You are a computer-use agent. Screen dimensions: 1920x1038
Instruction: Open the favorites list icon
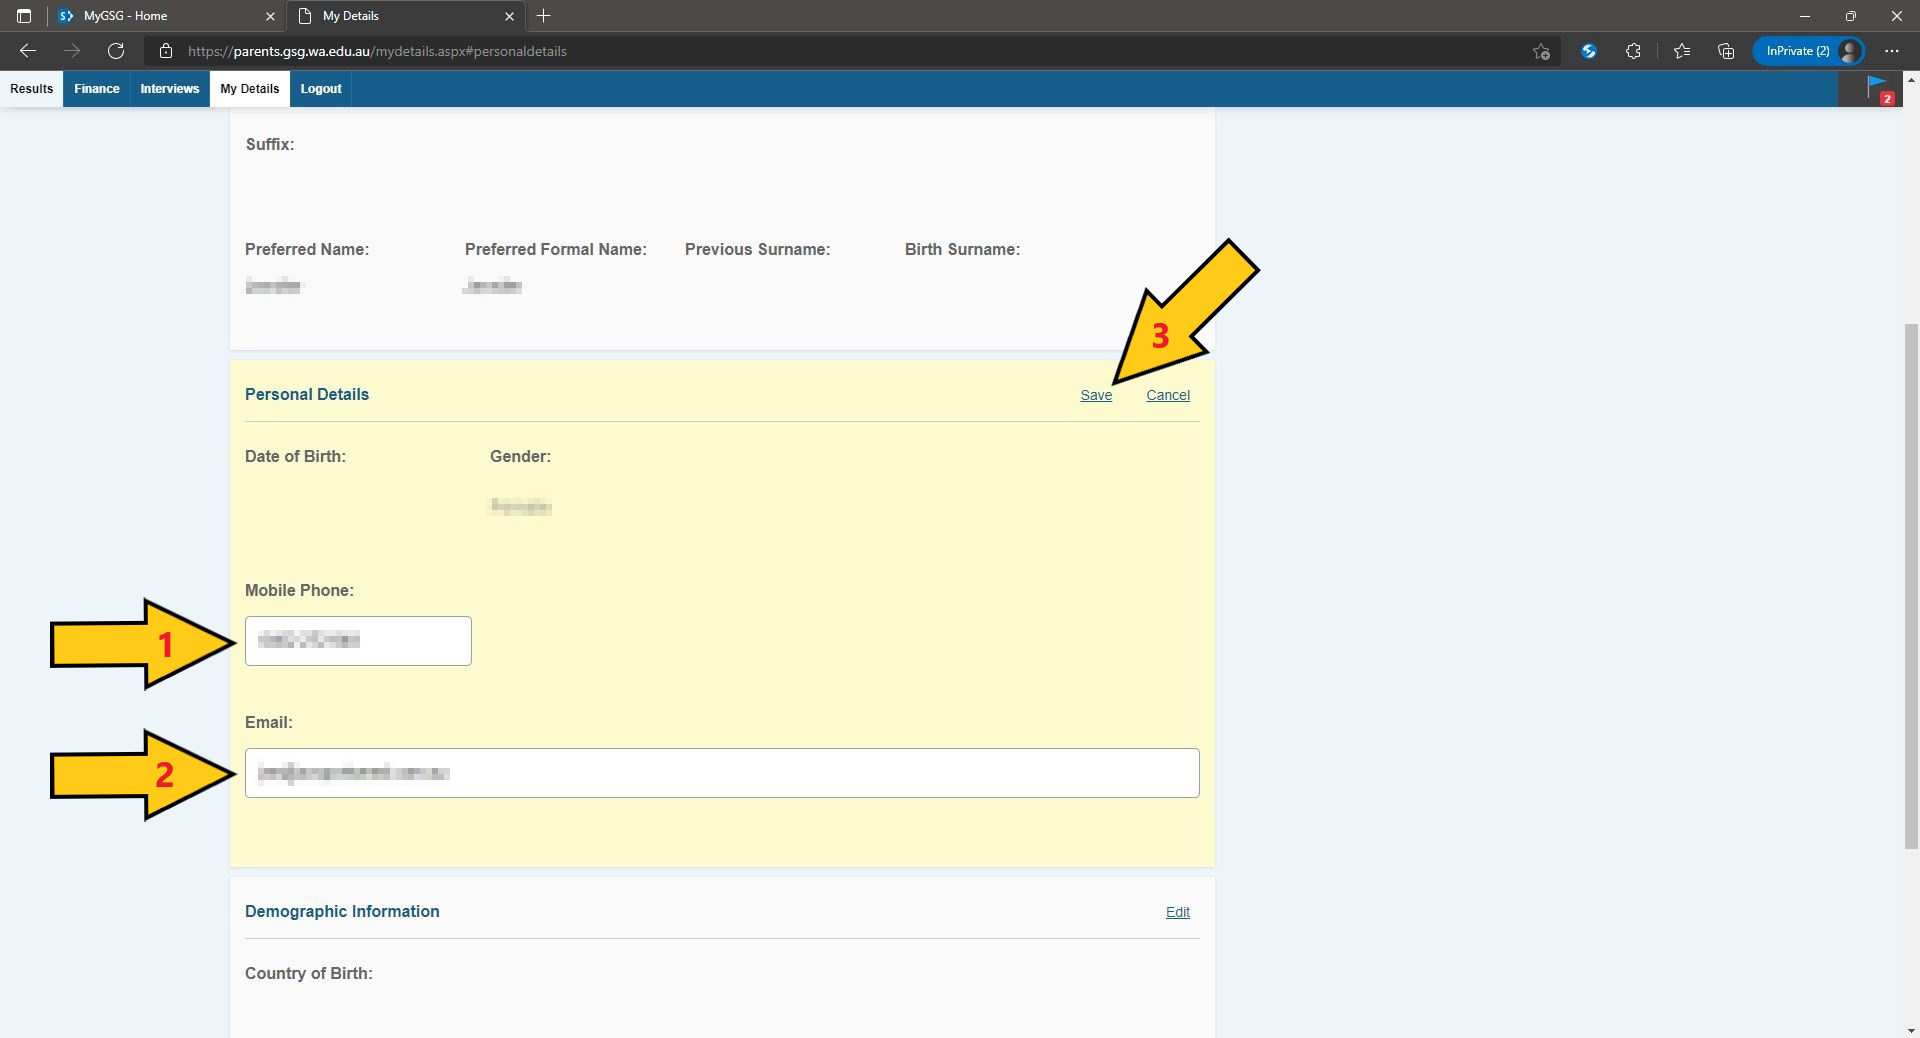tap(1681, 51)
